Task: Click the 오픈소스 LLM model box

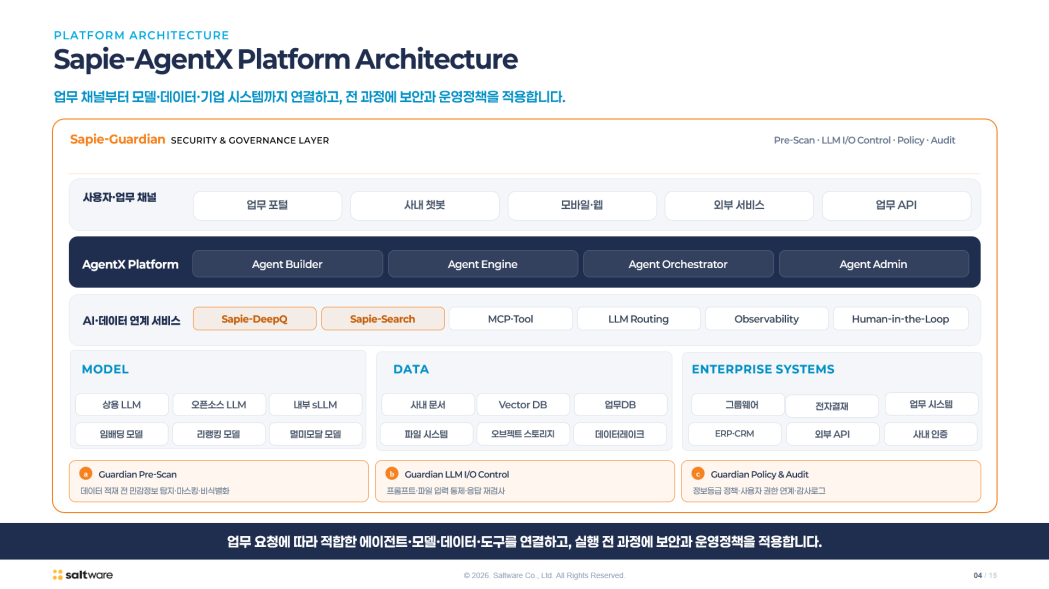Action: [219, 405]
